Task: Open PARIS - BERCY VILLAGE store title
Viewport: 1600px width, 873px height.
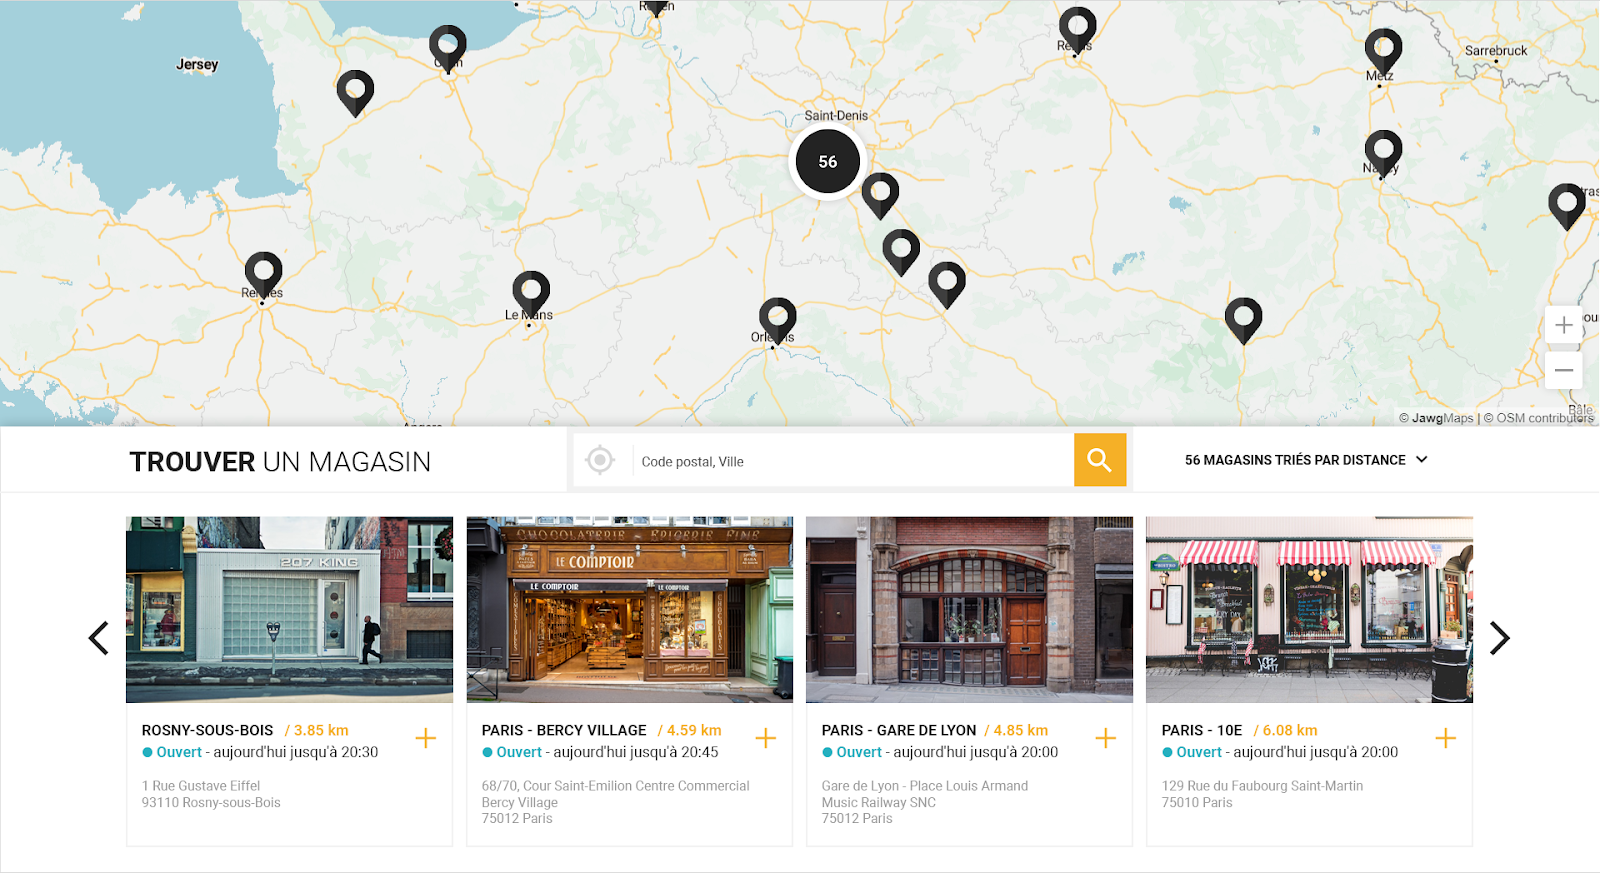Action: click(x=564, y=730)
